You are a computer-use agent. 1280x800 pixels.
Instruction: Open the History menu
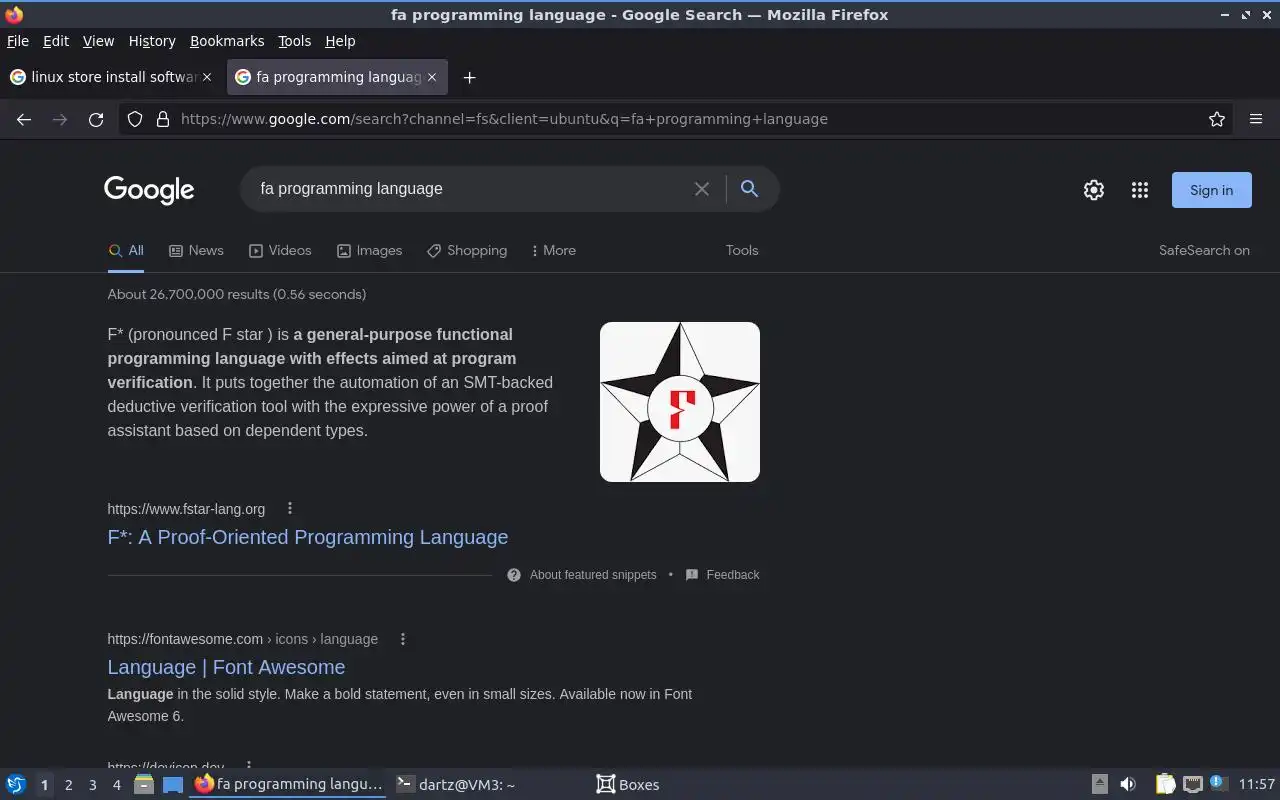pos(152,41)
